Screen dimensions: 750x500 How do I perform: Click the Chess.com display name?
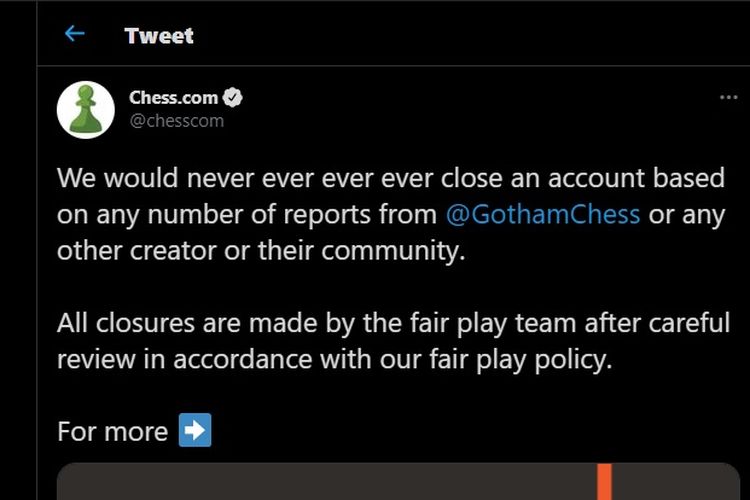(174, 98)
